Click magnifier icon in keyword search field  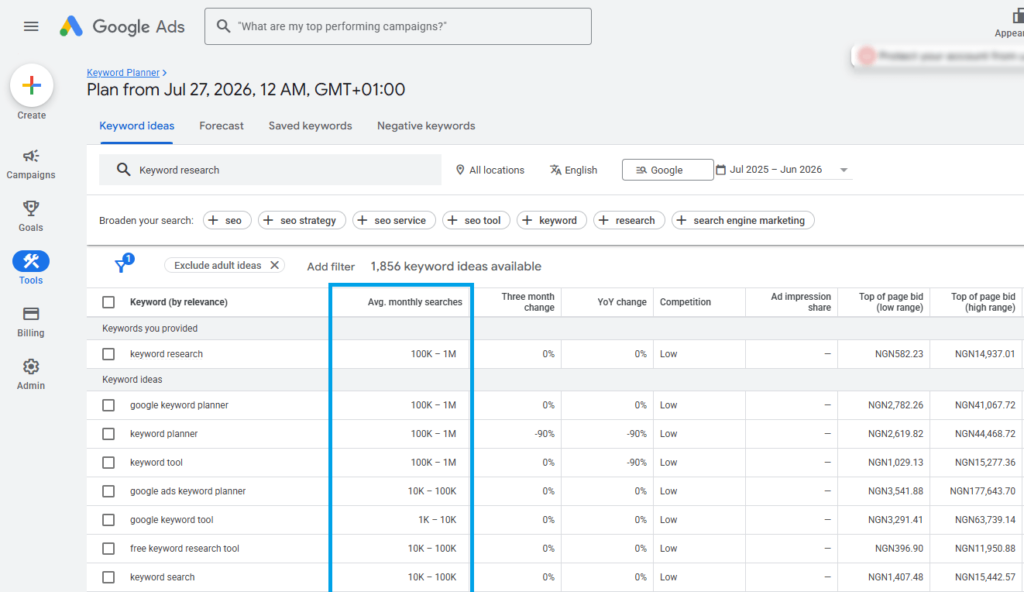point(123,170)
